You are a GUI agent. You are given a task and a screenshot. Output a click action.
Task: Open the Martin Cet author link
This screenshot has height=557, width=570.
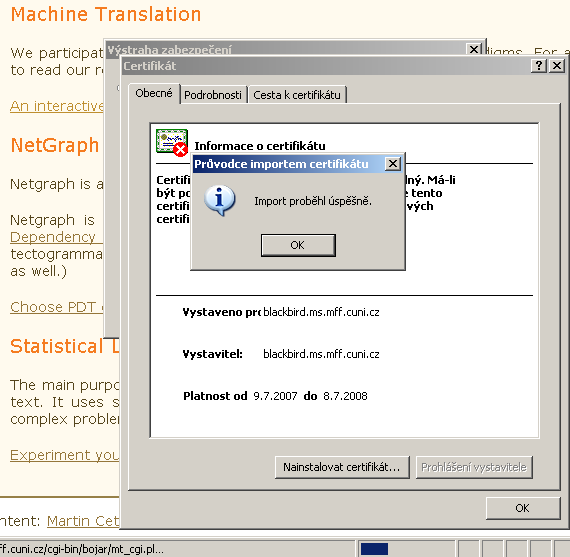coord(83,521)
